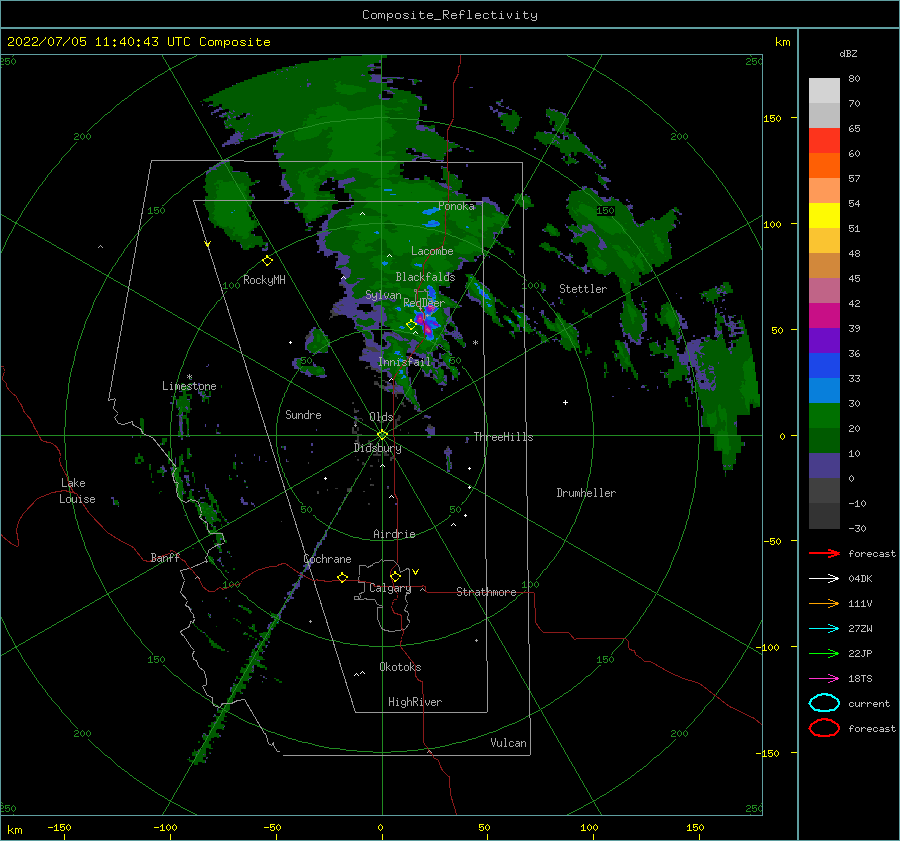Select the magenta 39-42 dBZ swatch
The height and width of the screenshot is (841, 900).
[x=824, y=316]
